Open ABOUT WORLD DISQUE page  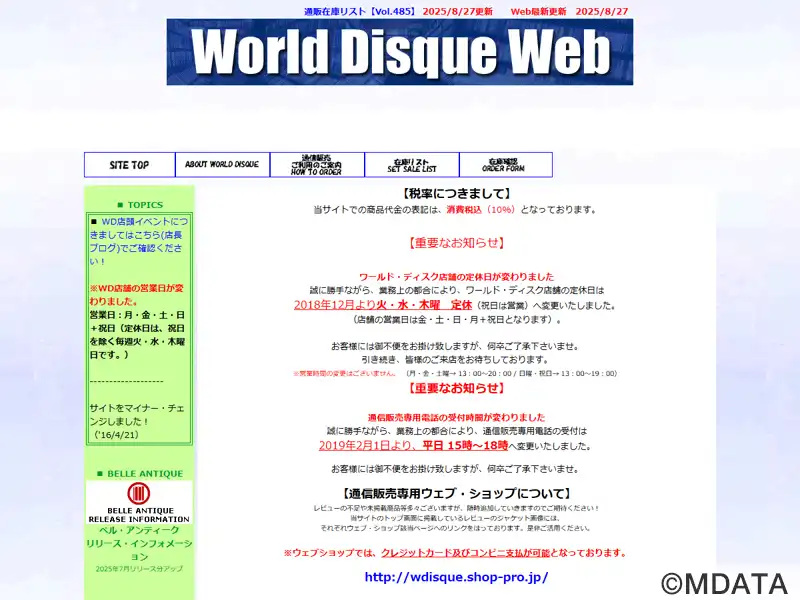click(x=222, y=165)
